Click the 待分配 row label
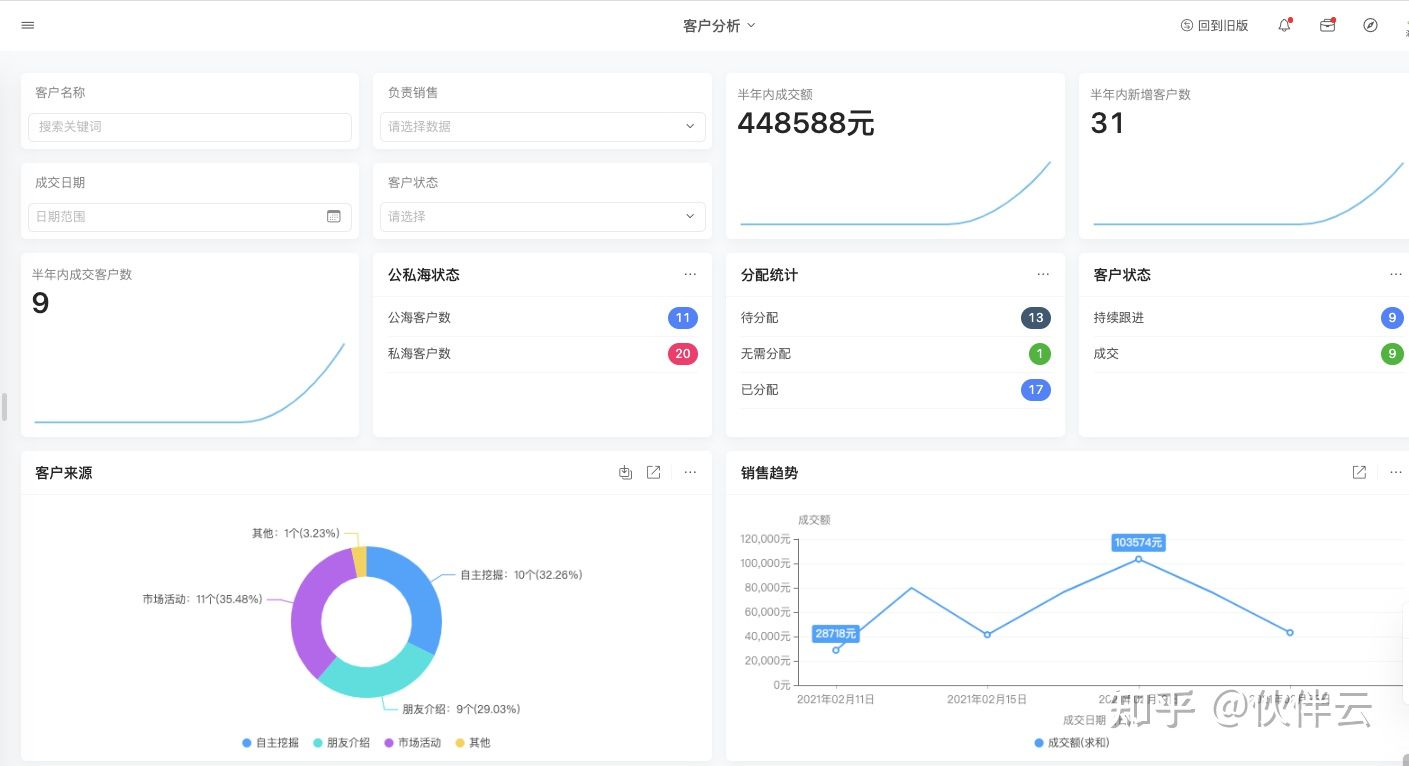The height and width of the screenshot is (766, 1409). pyautogui.click(x=759, y=318)
